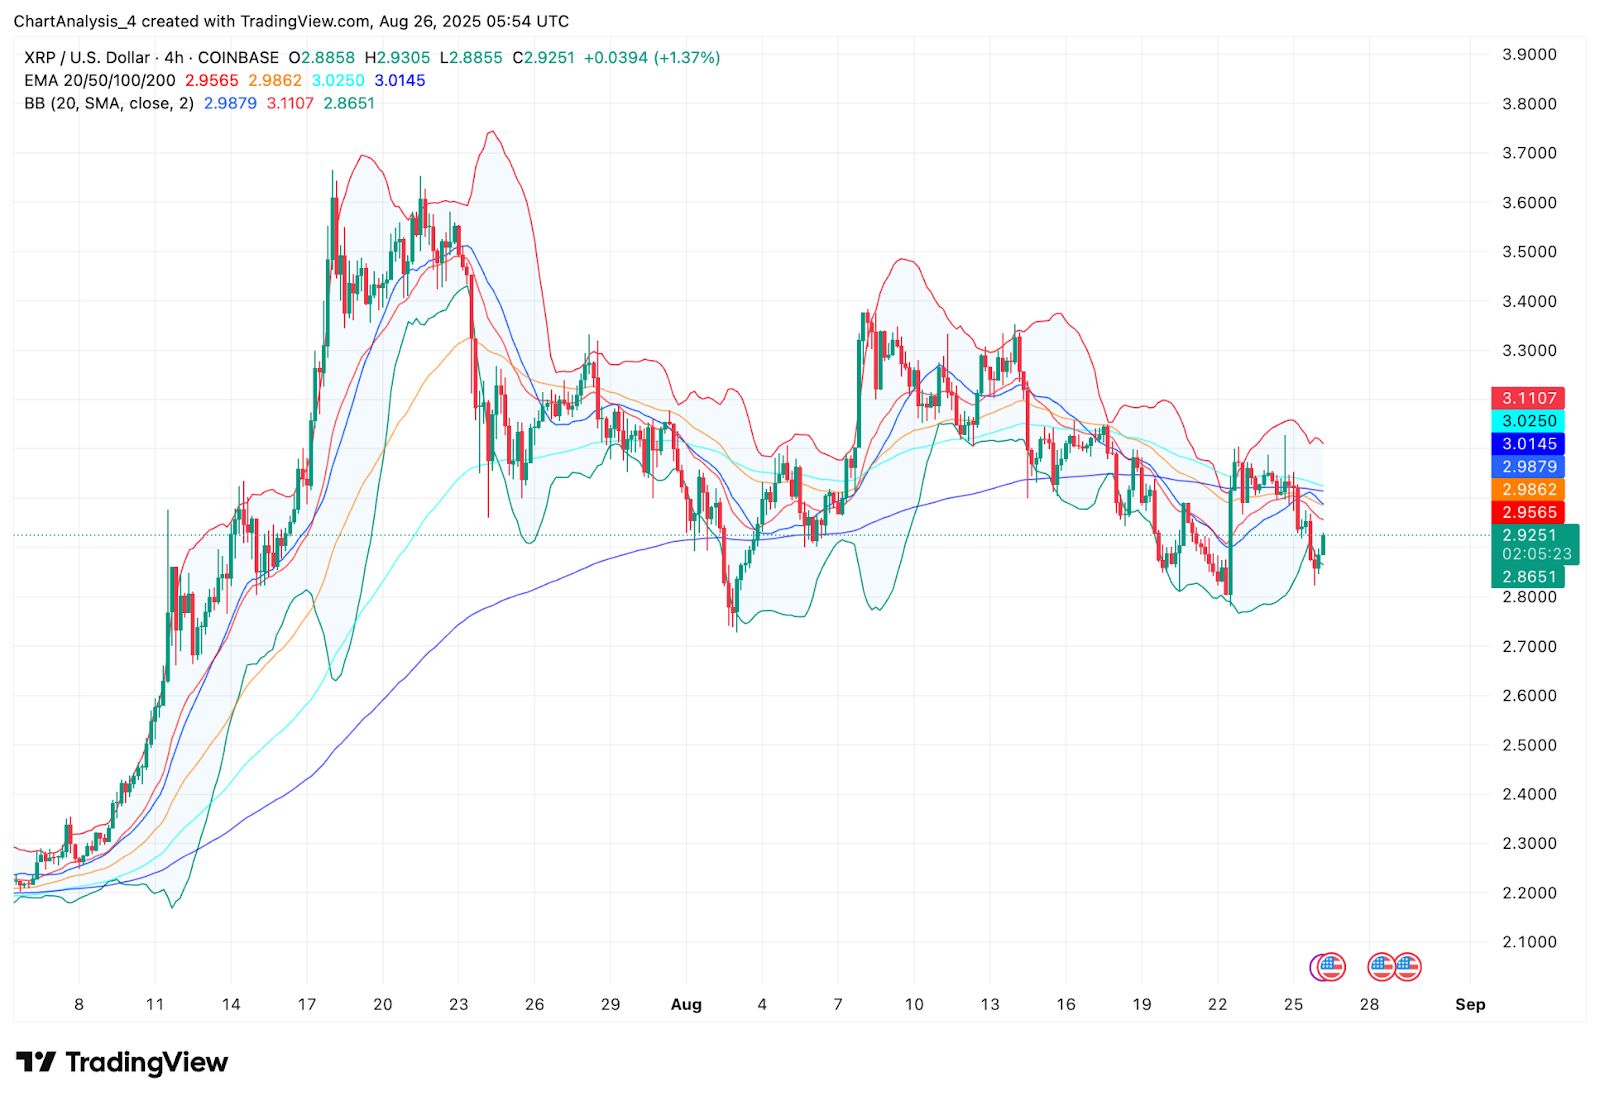Click the +1.37% change value in the legend
The image size is (1600, 1102).
[x=687, y=58]
